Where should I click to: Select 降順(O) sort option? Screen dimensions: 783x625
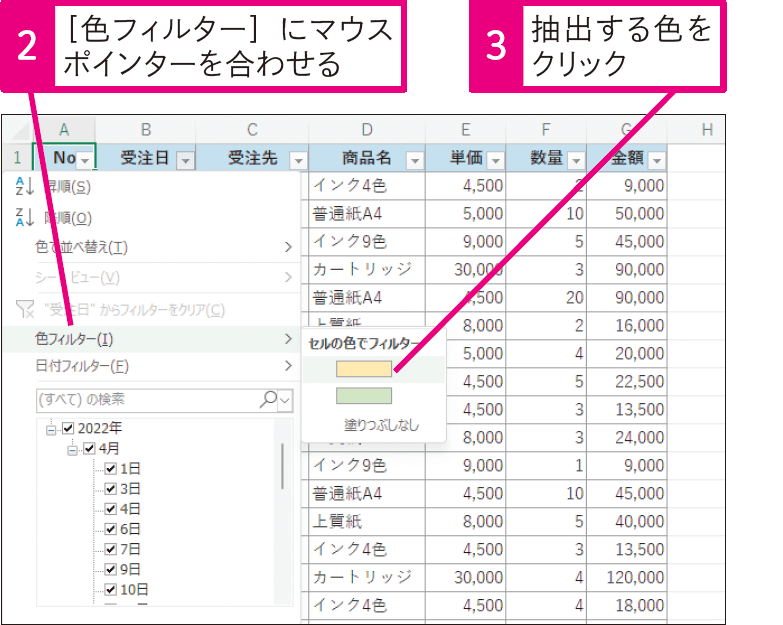[x=152, y=218]
